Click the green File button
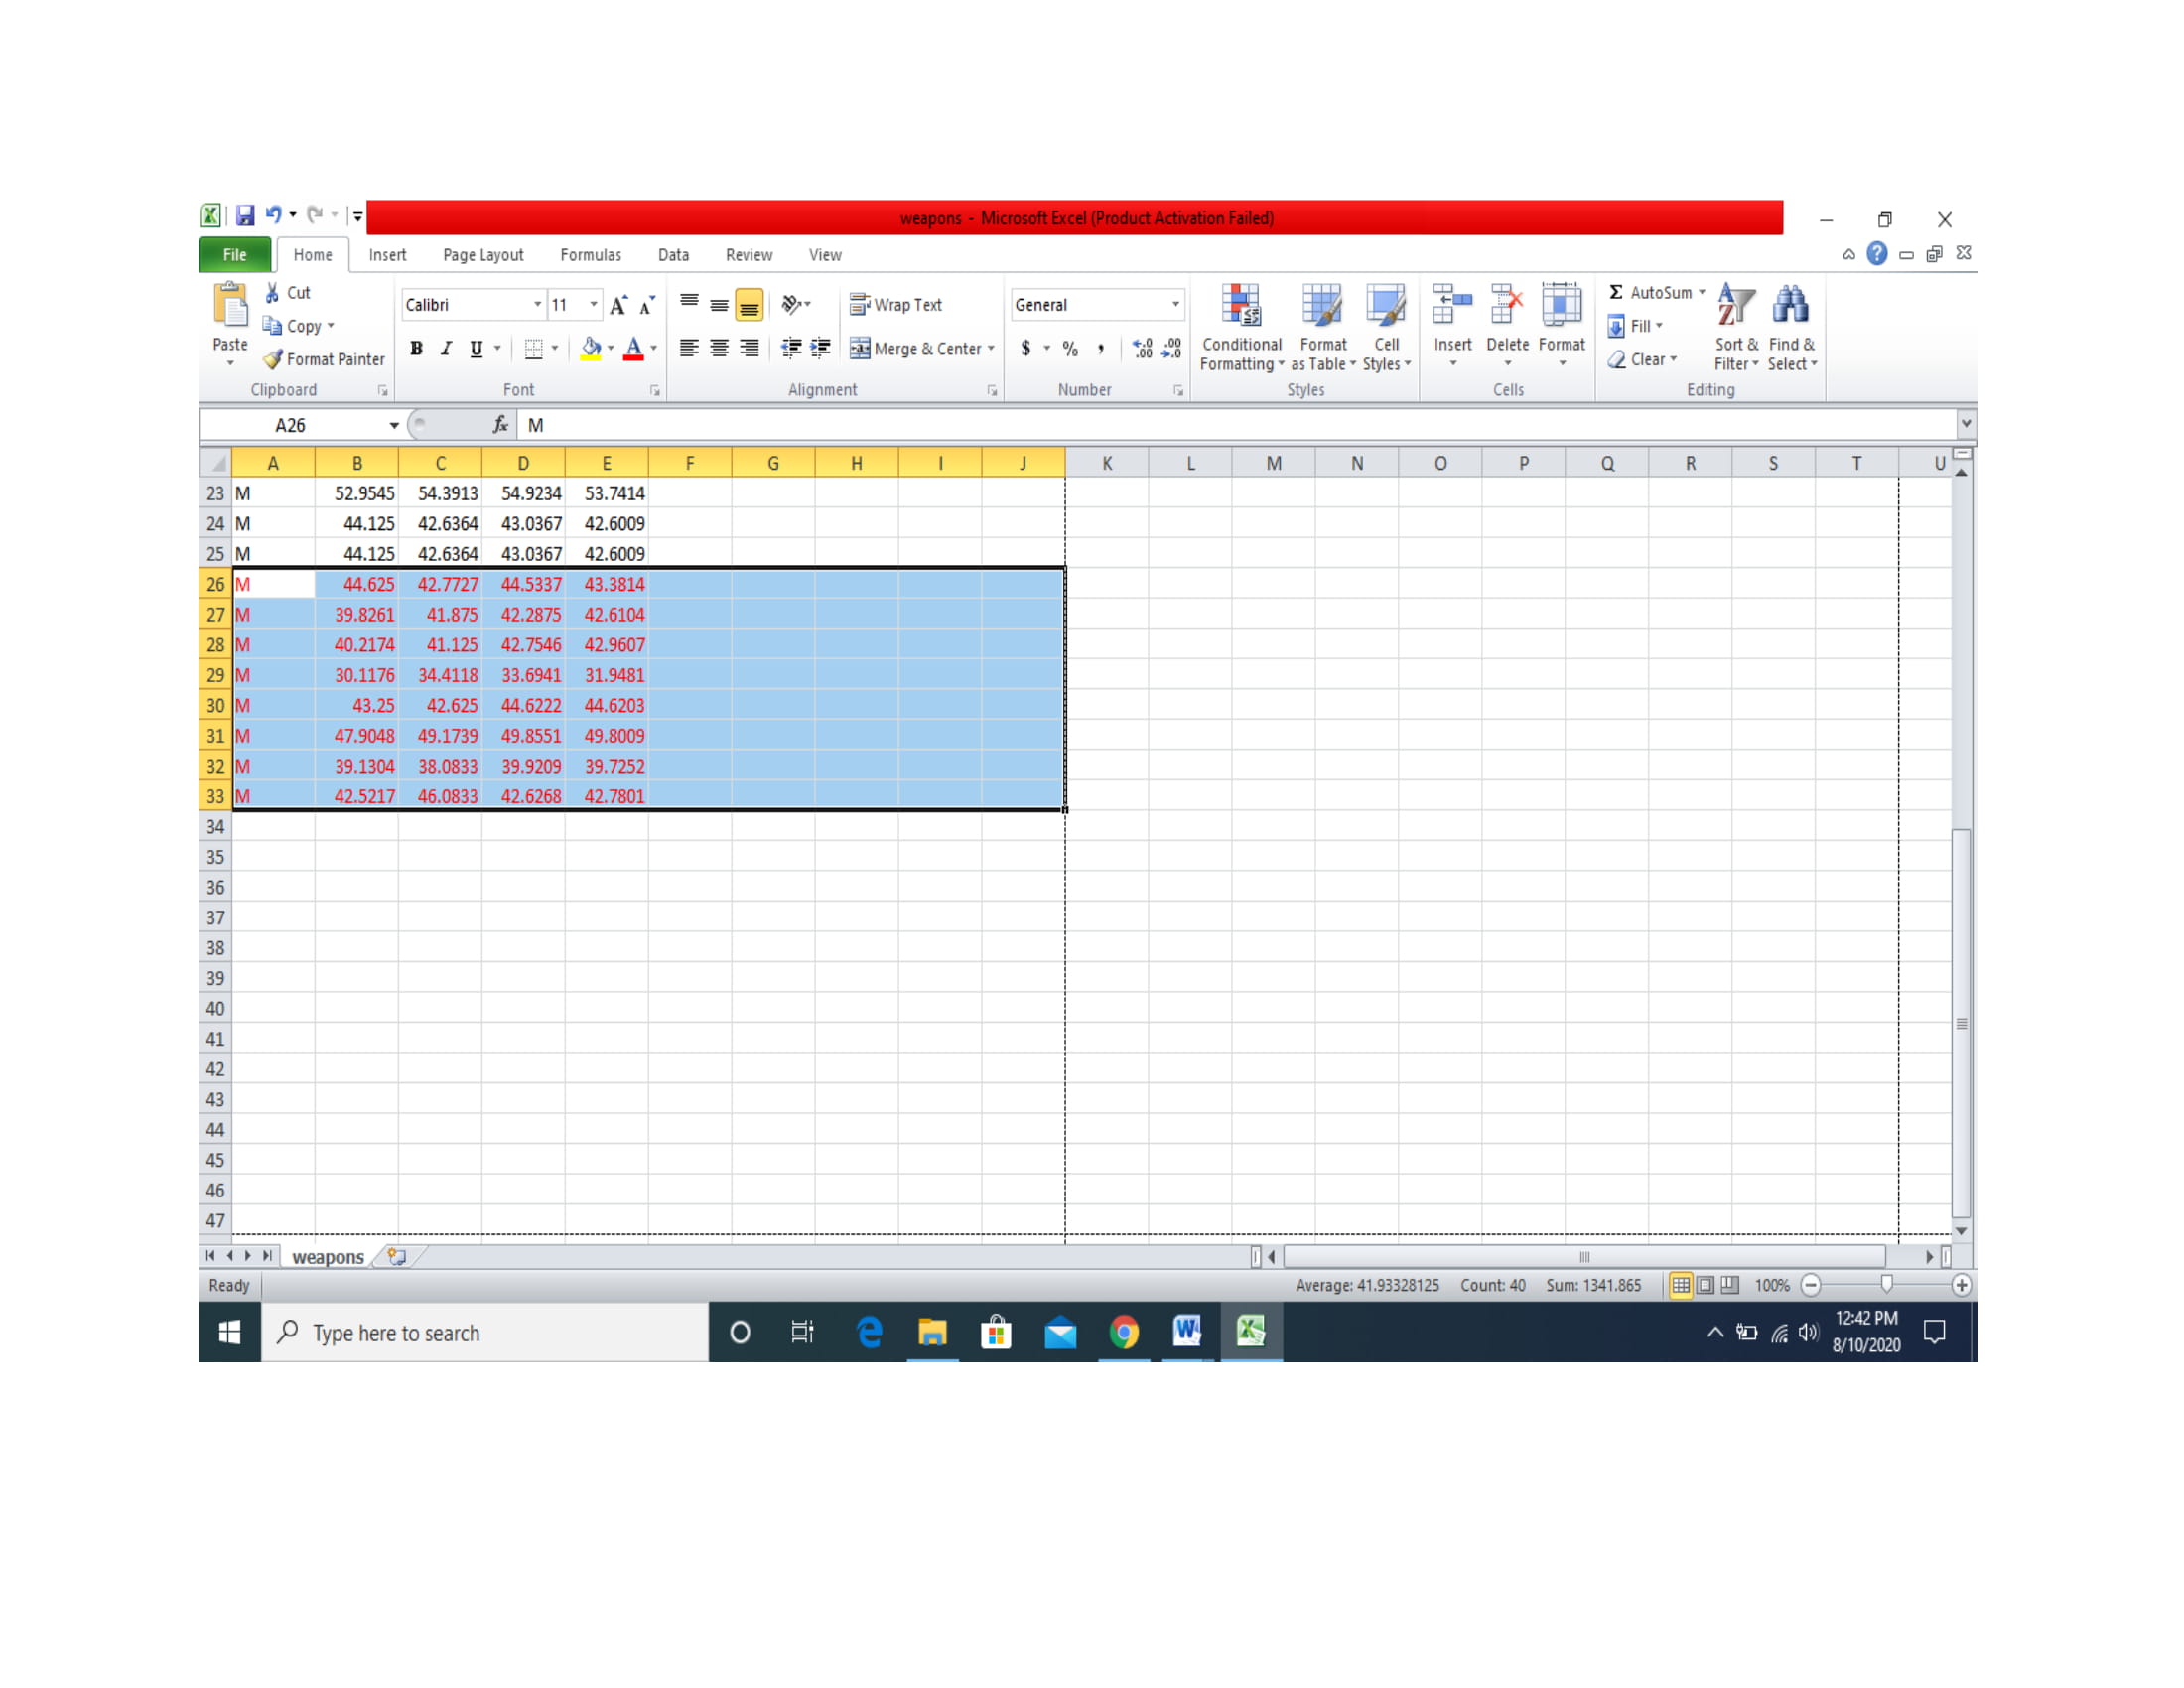This screenshot has height=1688, width=2184. [x=234, y=255]
